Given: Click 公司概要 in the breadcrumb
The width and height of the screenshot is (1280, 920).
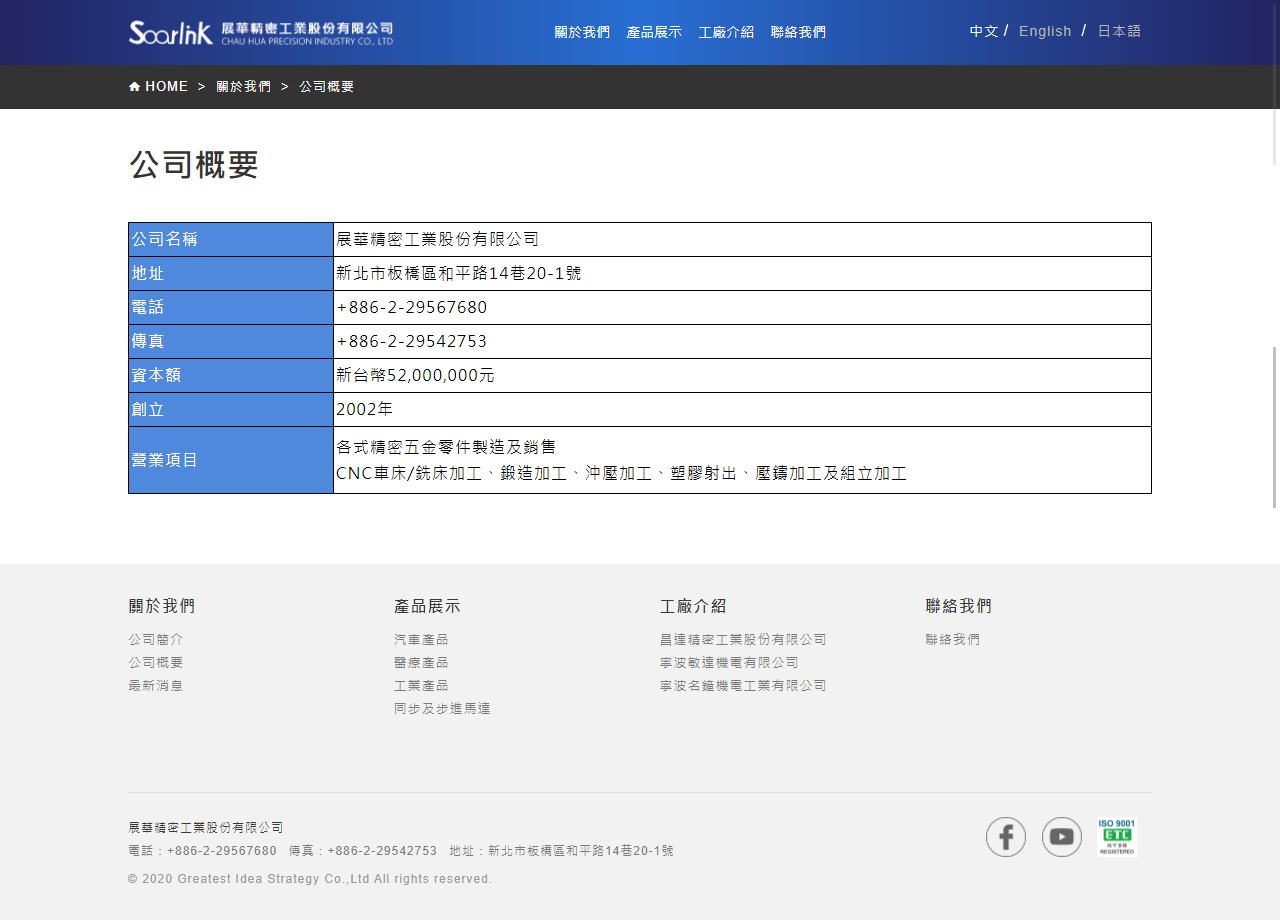Looking at the screenshot, I should [x=327, y=87].
